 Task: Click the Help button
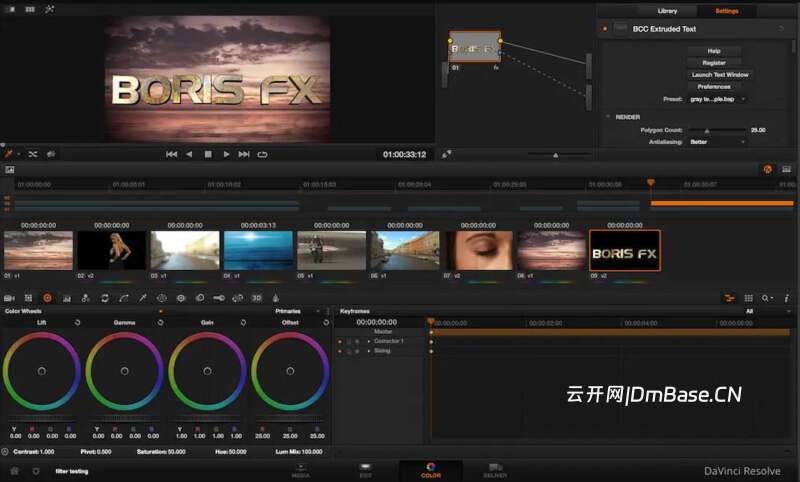(x=714, y=51)
